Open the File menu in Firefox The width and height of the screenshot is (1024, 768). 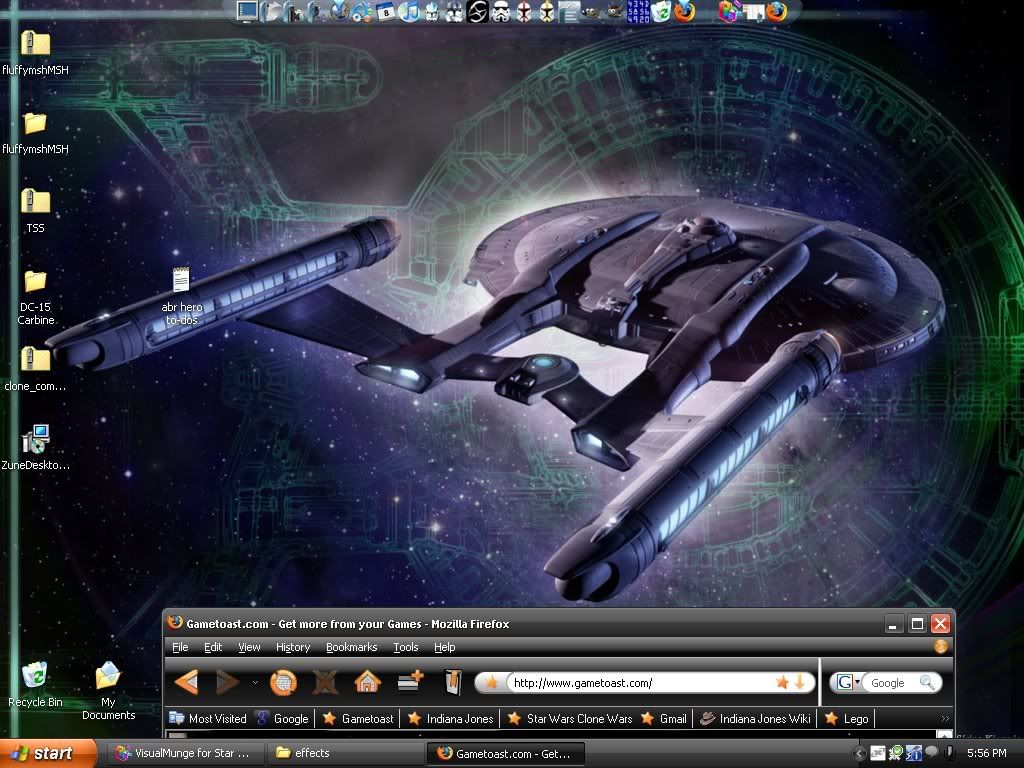180,647
